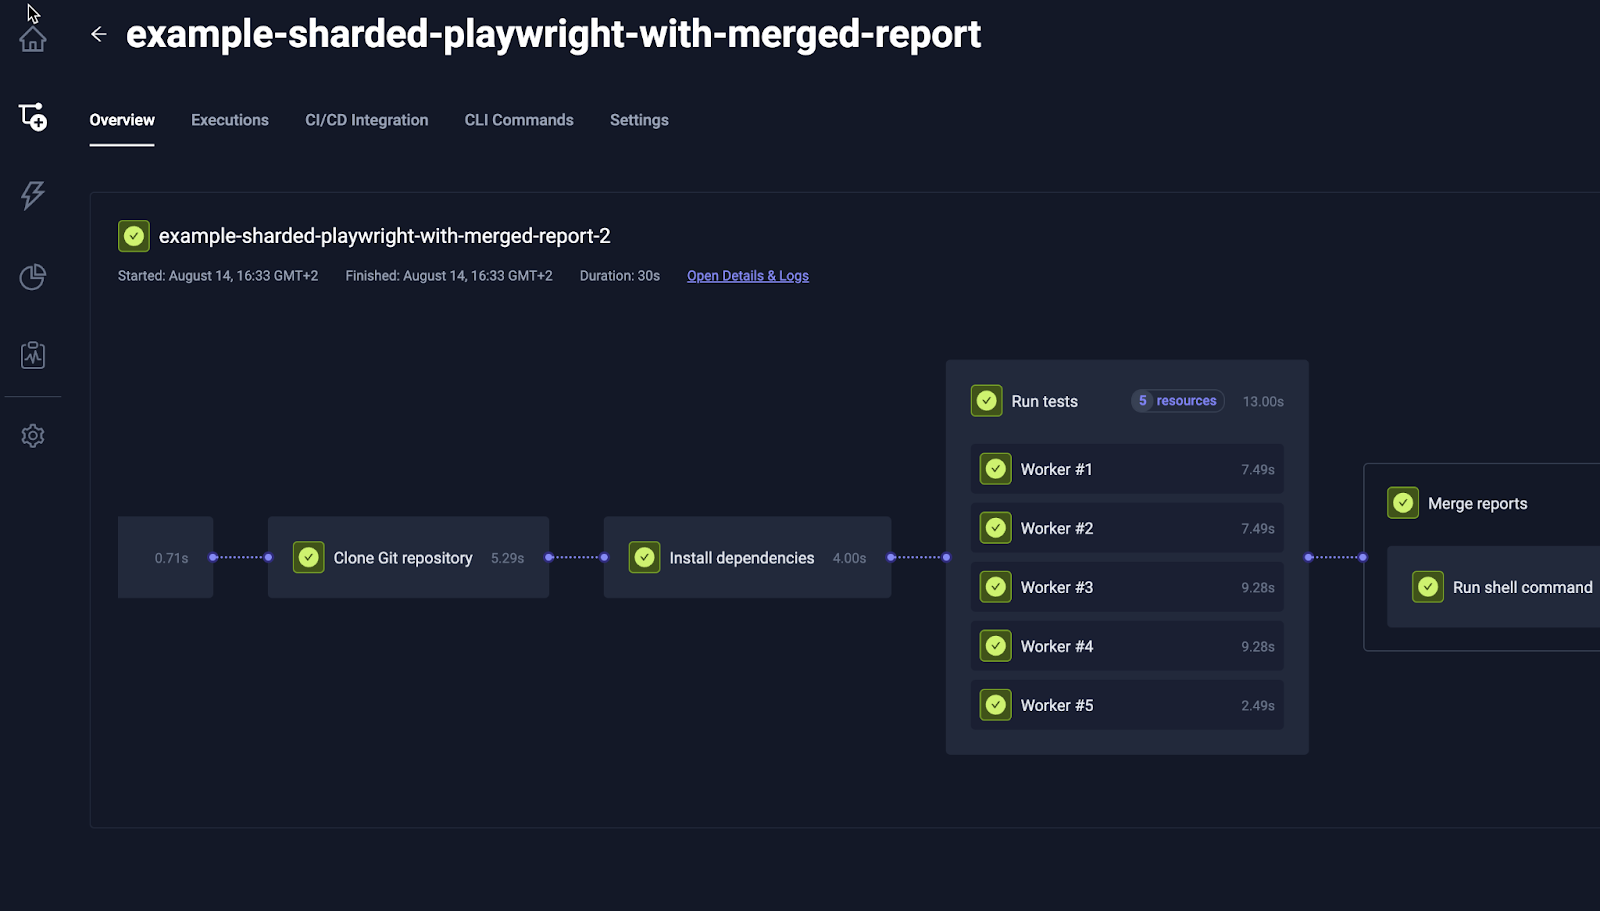Image resolution: width=1600 pixels, height=911 pixels.
Task: Open the pie chart insights icon
Action: coord(33,277)
